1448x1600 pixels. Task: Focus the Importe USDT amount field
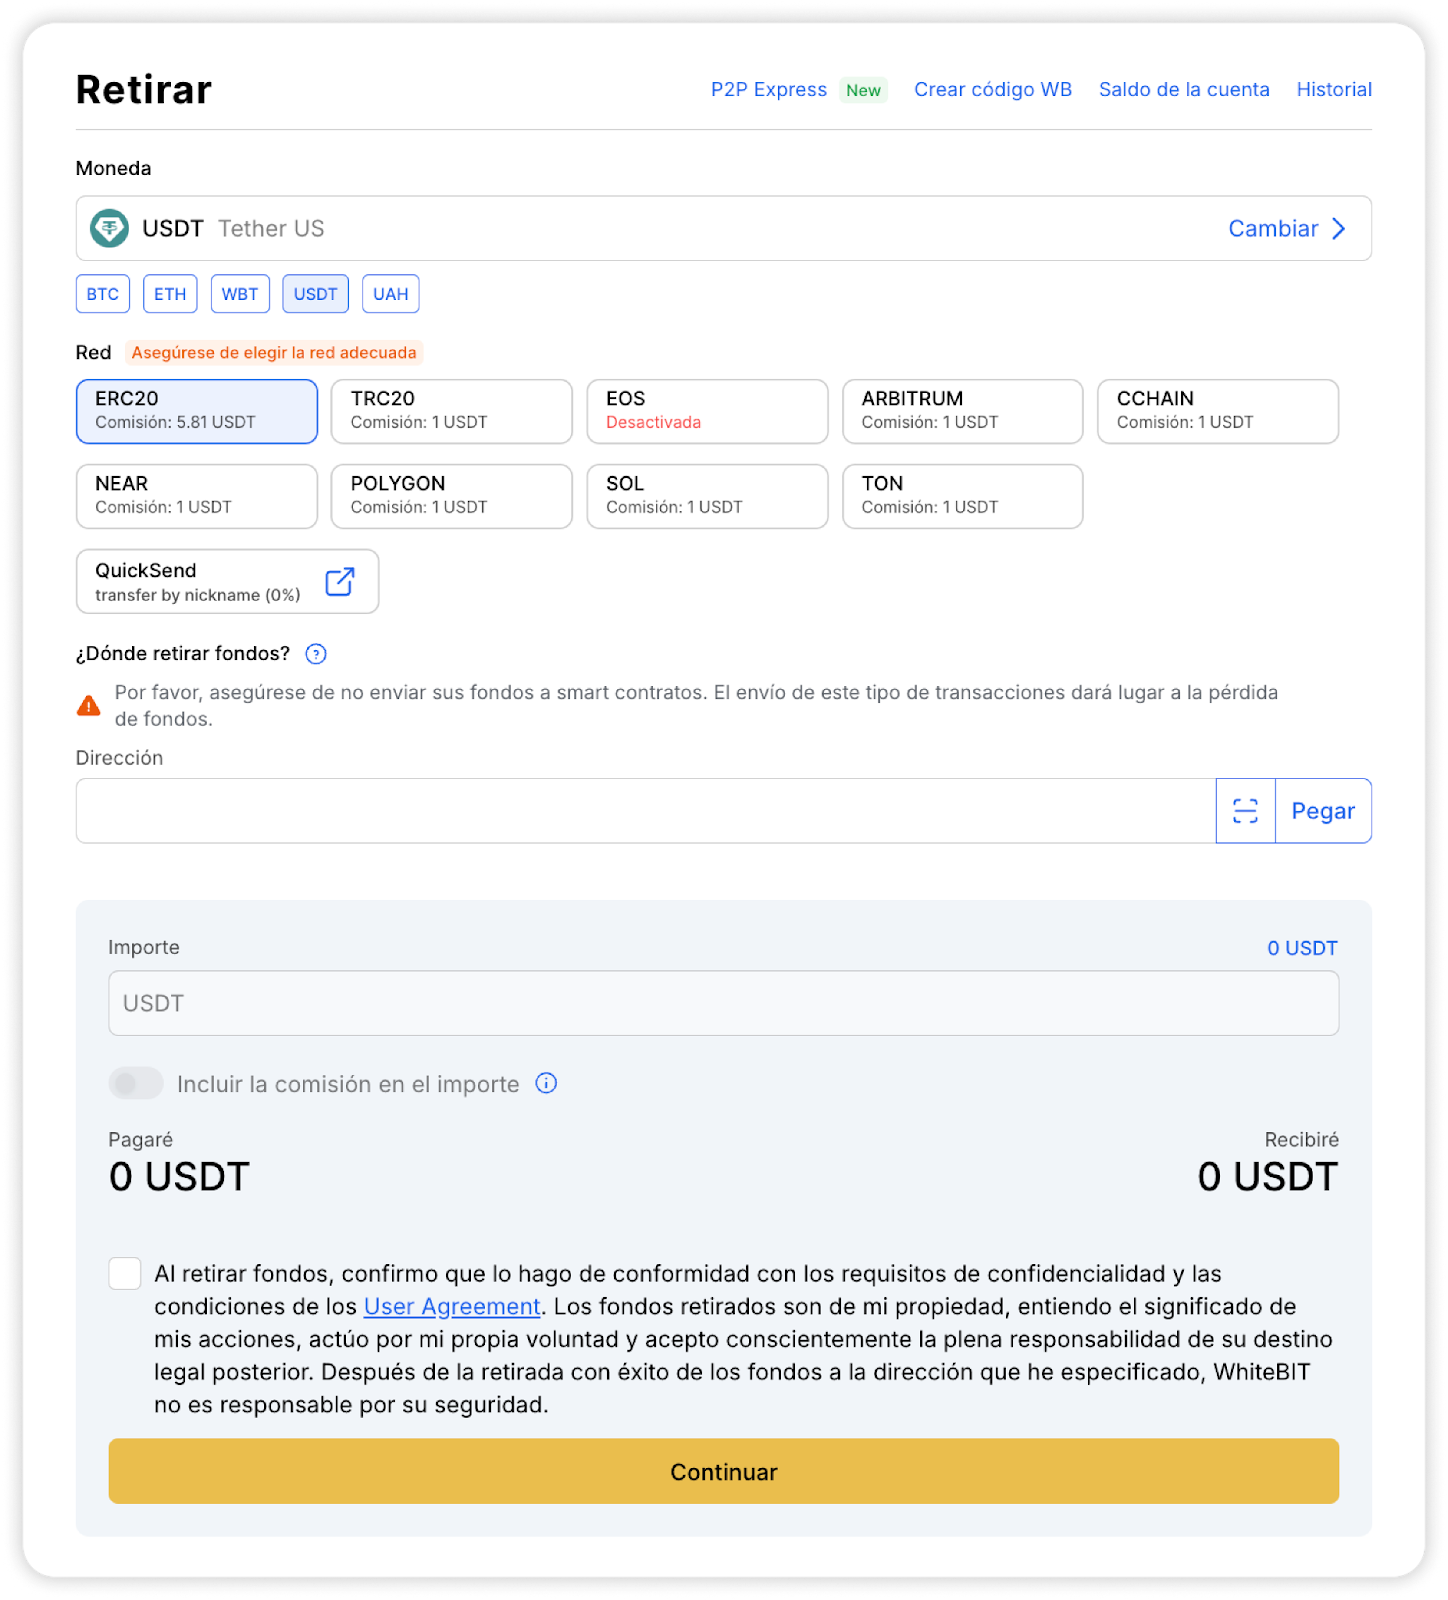723,1003
